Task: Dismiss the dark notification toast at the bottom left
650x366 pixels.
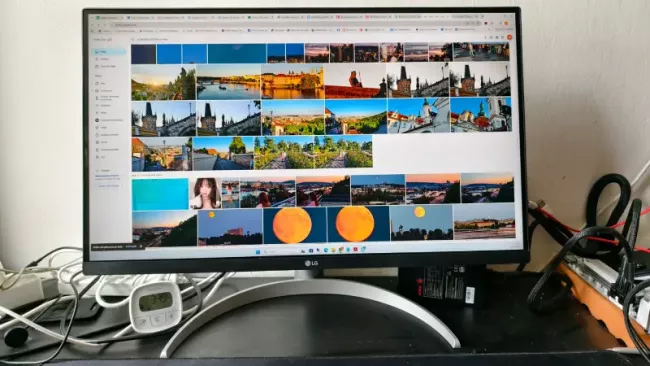Action: 141,246
